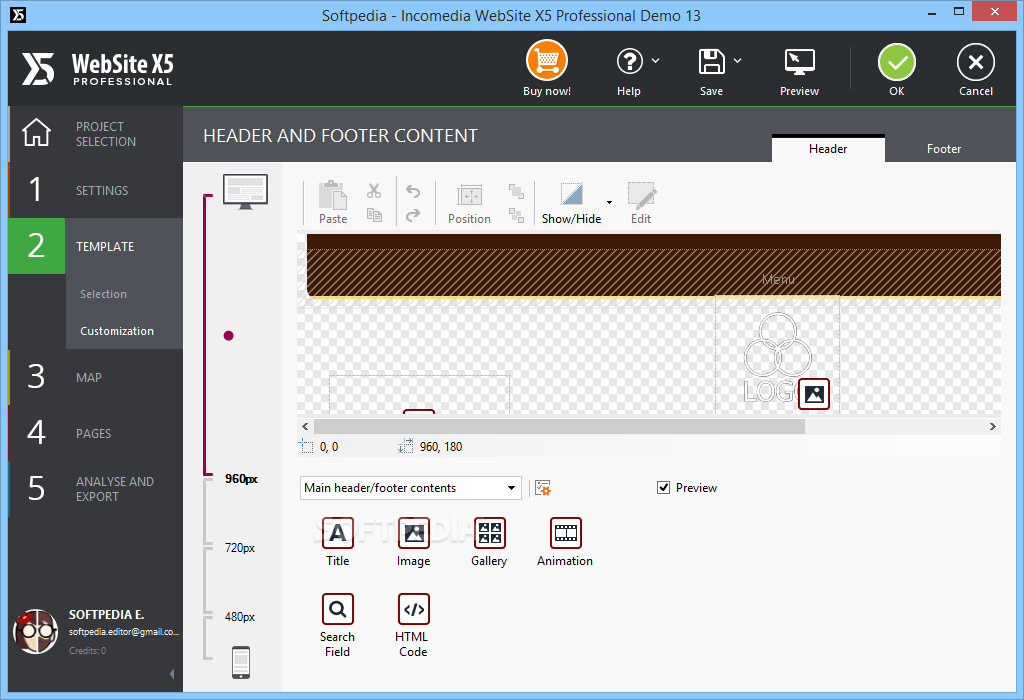Collapse the sidebar with the arrow
This screenshot has height=700, width=1024.
172,673
